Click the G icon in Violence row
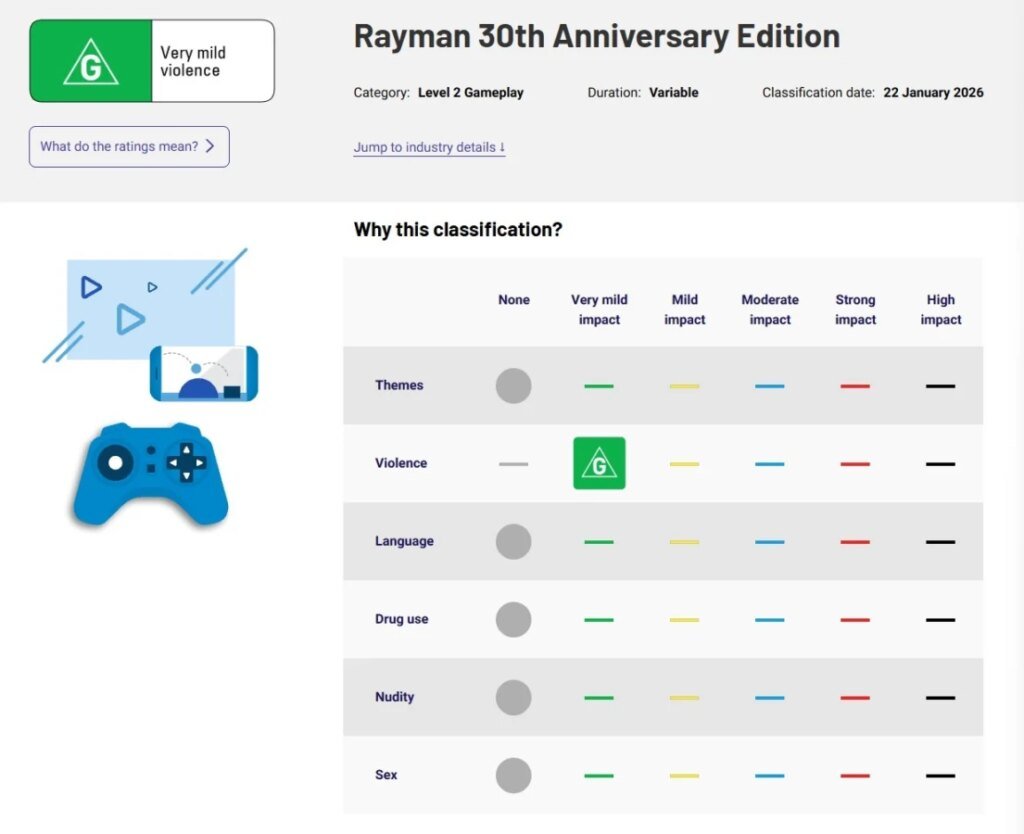The height and width of the screenshot is (834, 1024). point(599,464)
